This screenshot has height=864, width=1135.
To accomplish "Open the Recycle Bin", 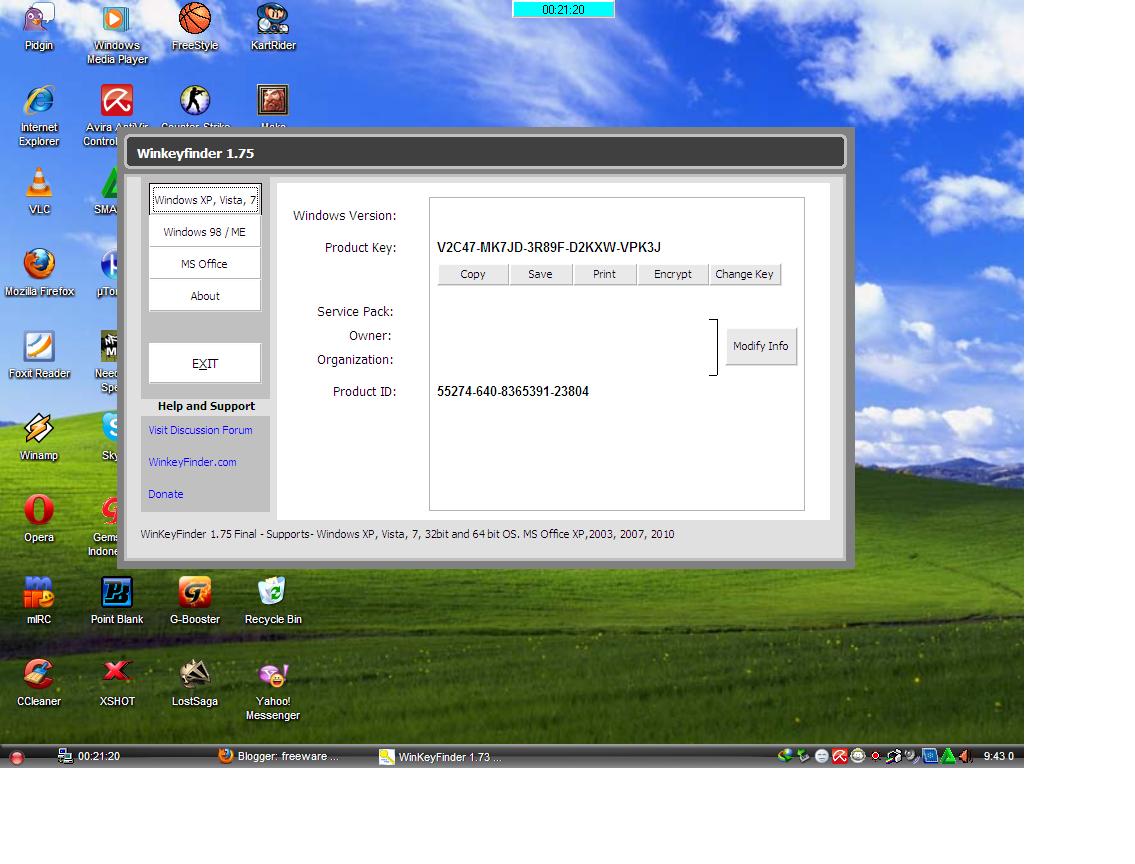I will click(x=273, y=600).
